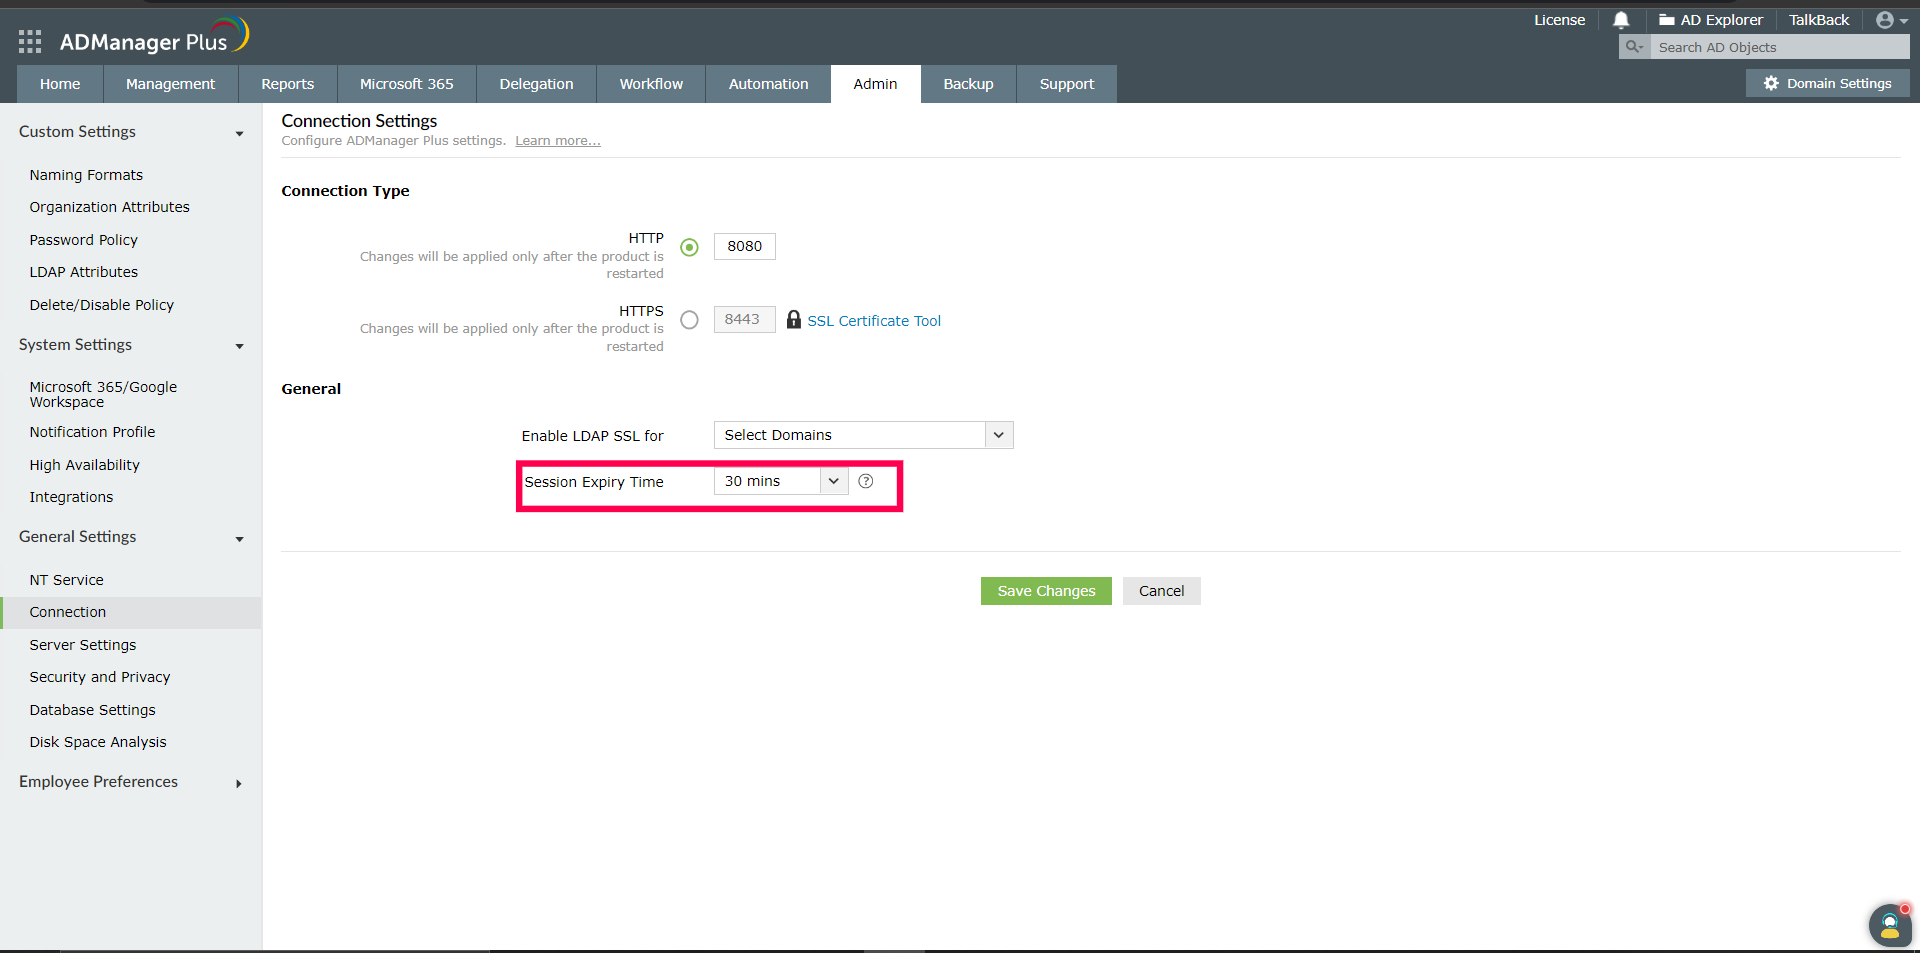Open Delete/Disable Policy
Image resolution: width=1920 pixels, height=953 pixels.
click(101, 305)
